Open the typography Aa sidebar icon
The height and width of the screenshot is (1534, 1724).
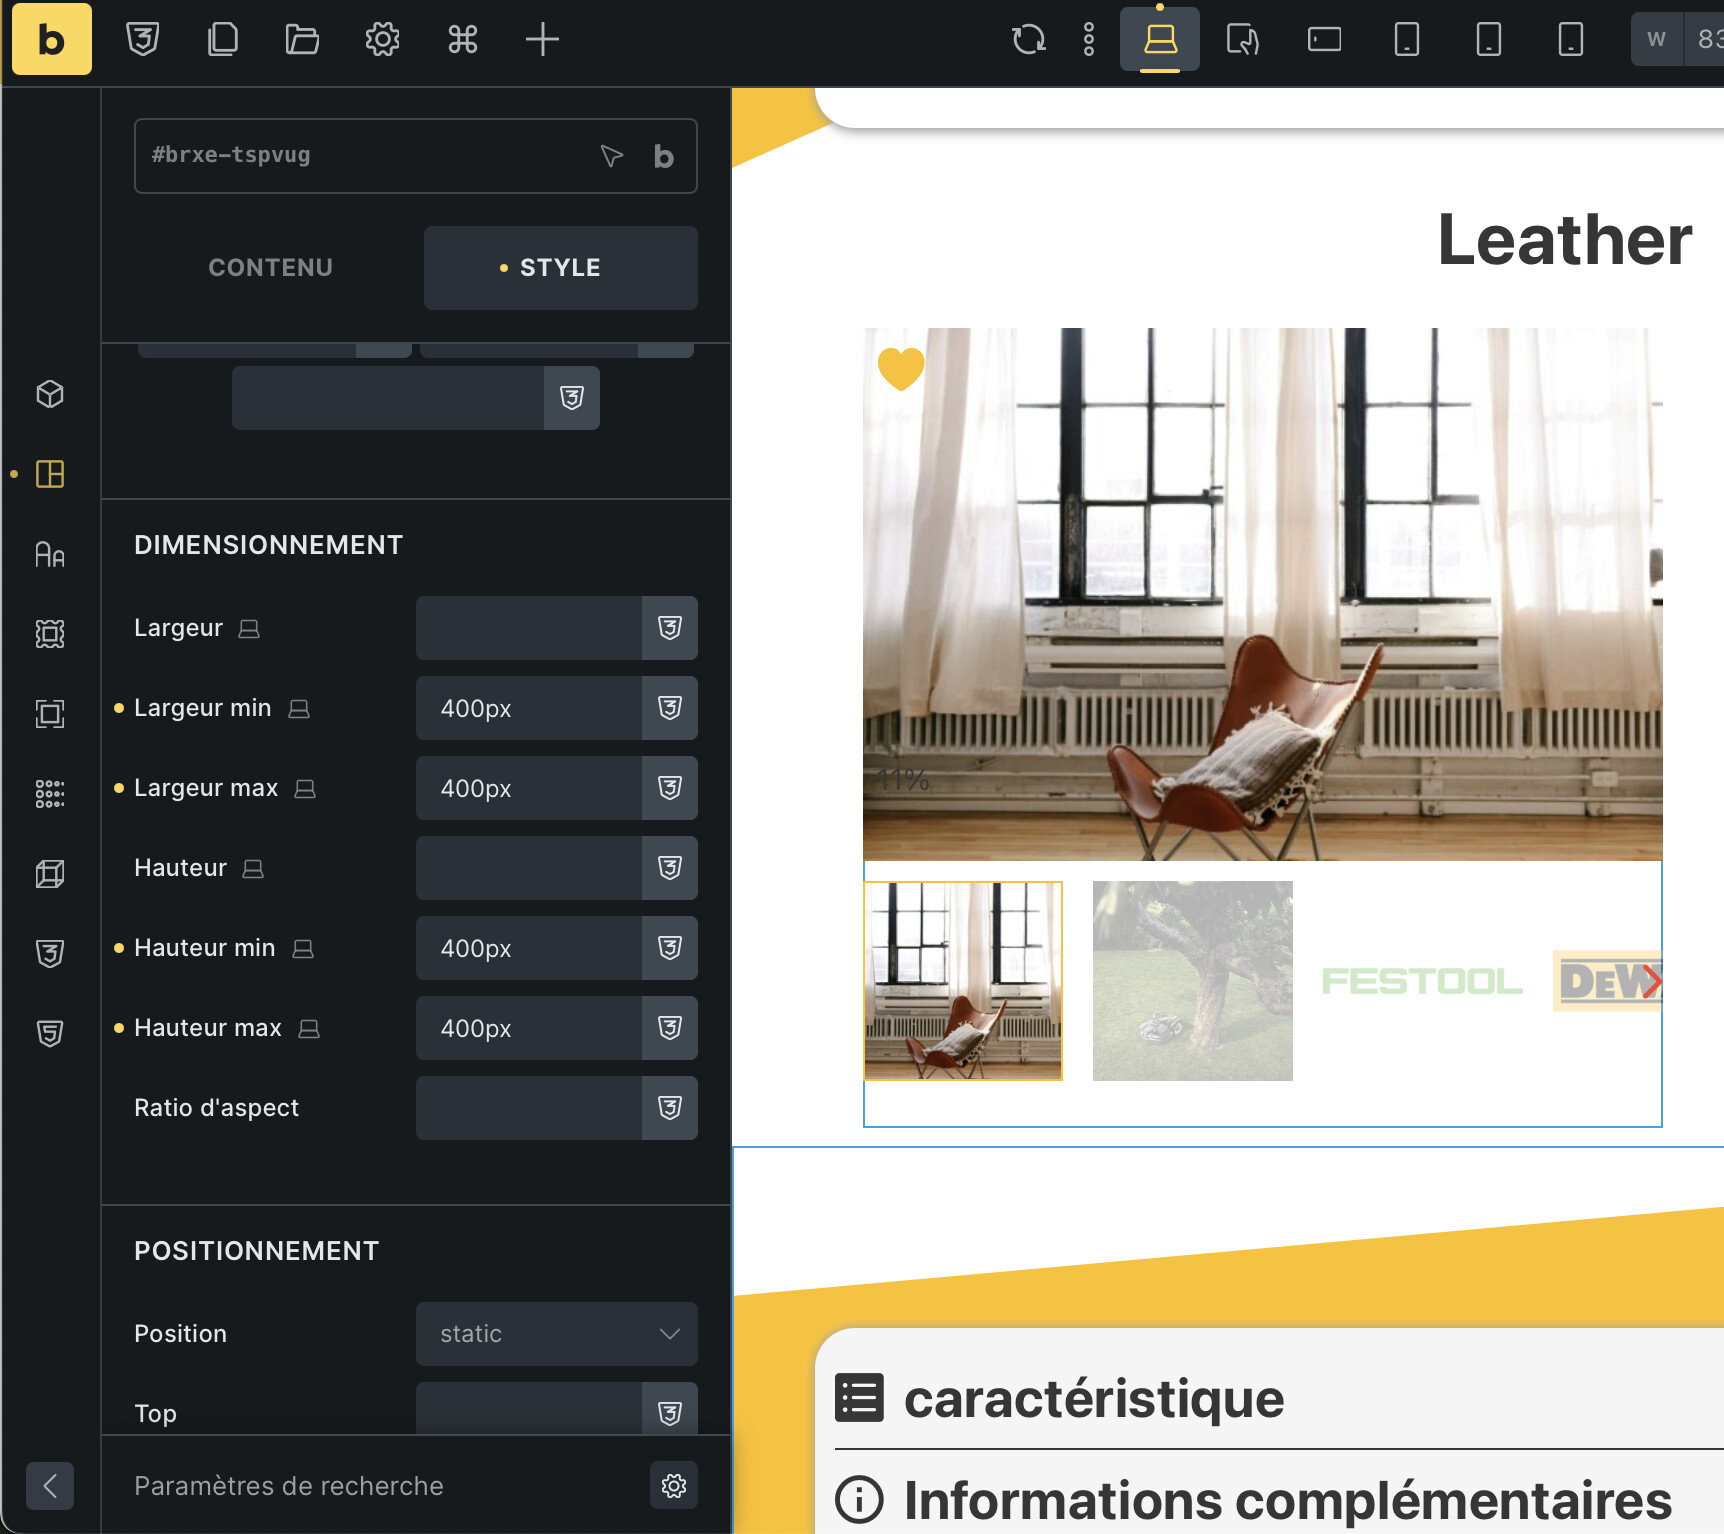pos(50,554)
